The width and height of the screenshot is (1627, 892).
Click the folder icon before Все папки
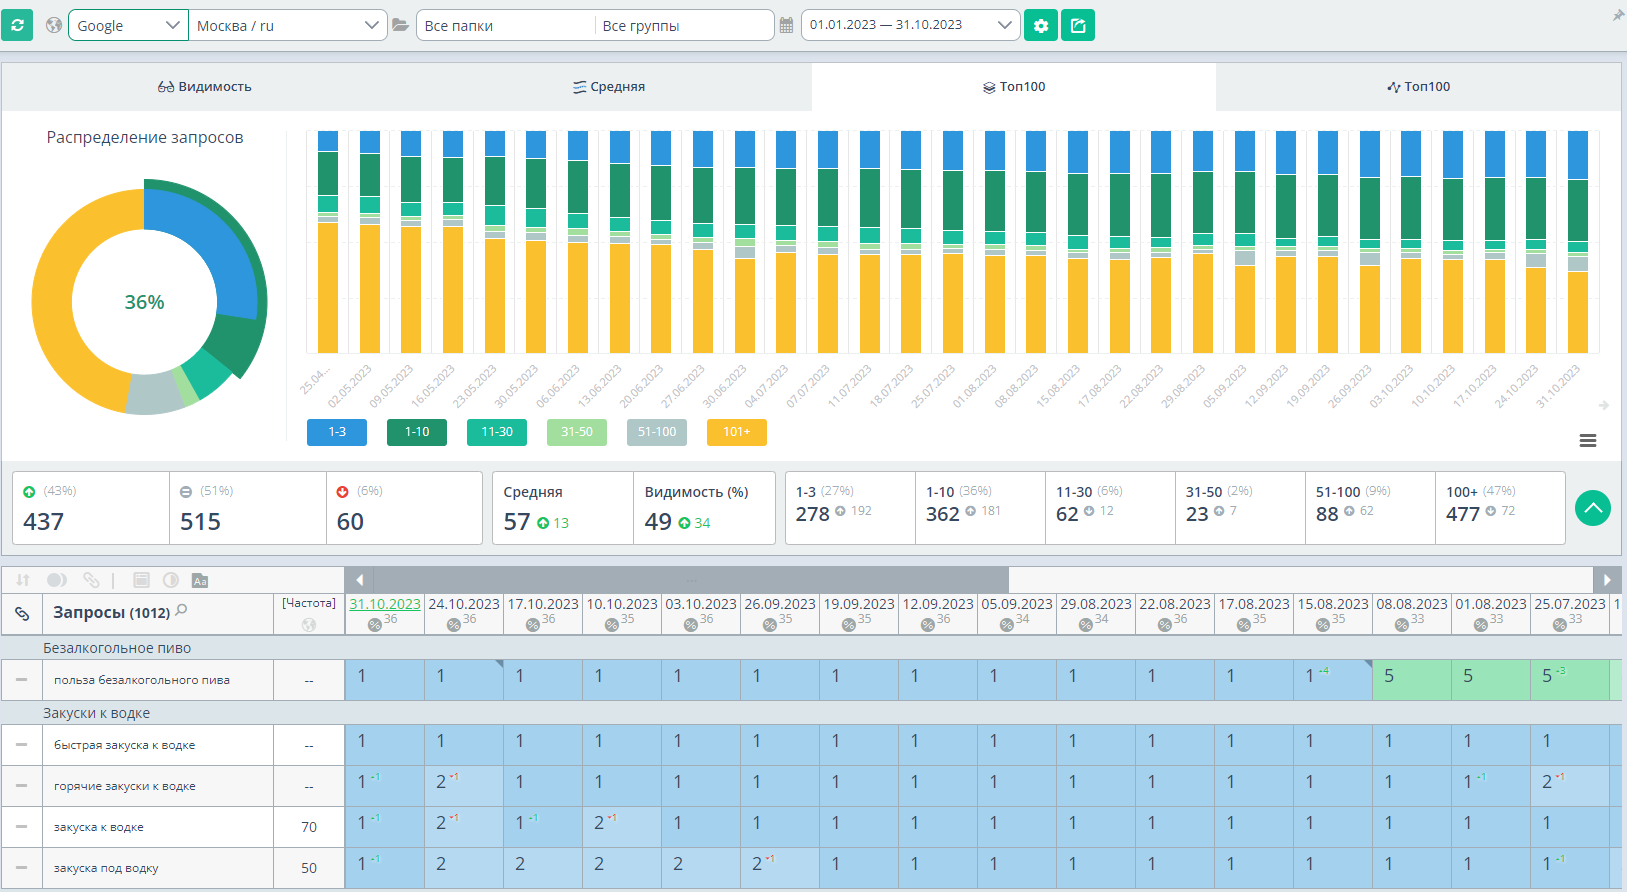point(400,25)
